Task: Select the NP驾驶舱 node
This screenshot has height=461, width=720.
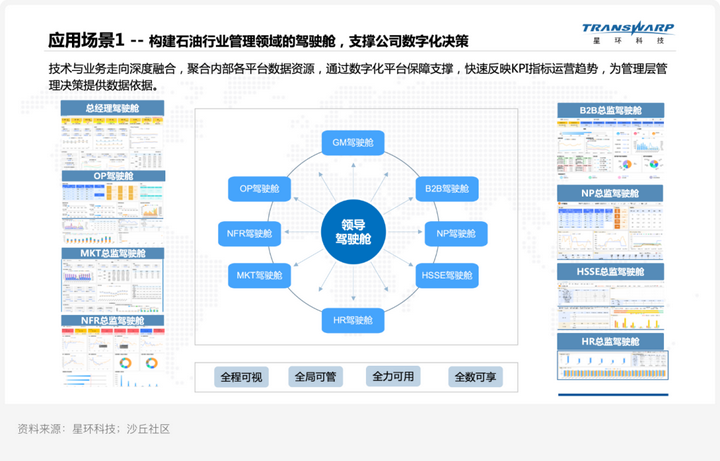Action: [x=456, y=234]
